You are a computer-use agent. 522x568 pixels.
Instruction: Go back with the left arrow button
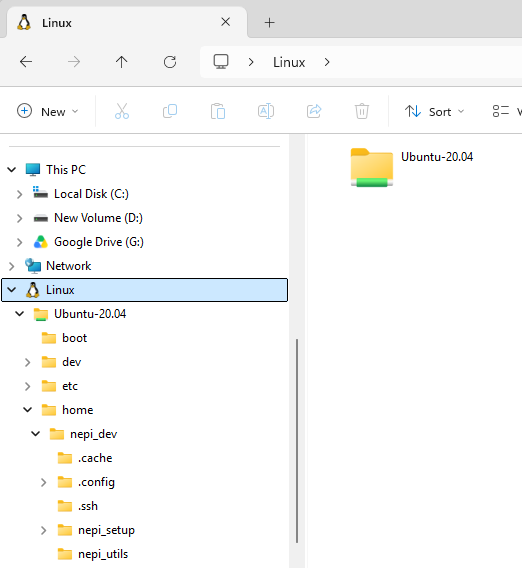pos(26,62)
